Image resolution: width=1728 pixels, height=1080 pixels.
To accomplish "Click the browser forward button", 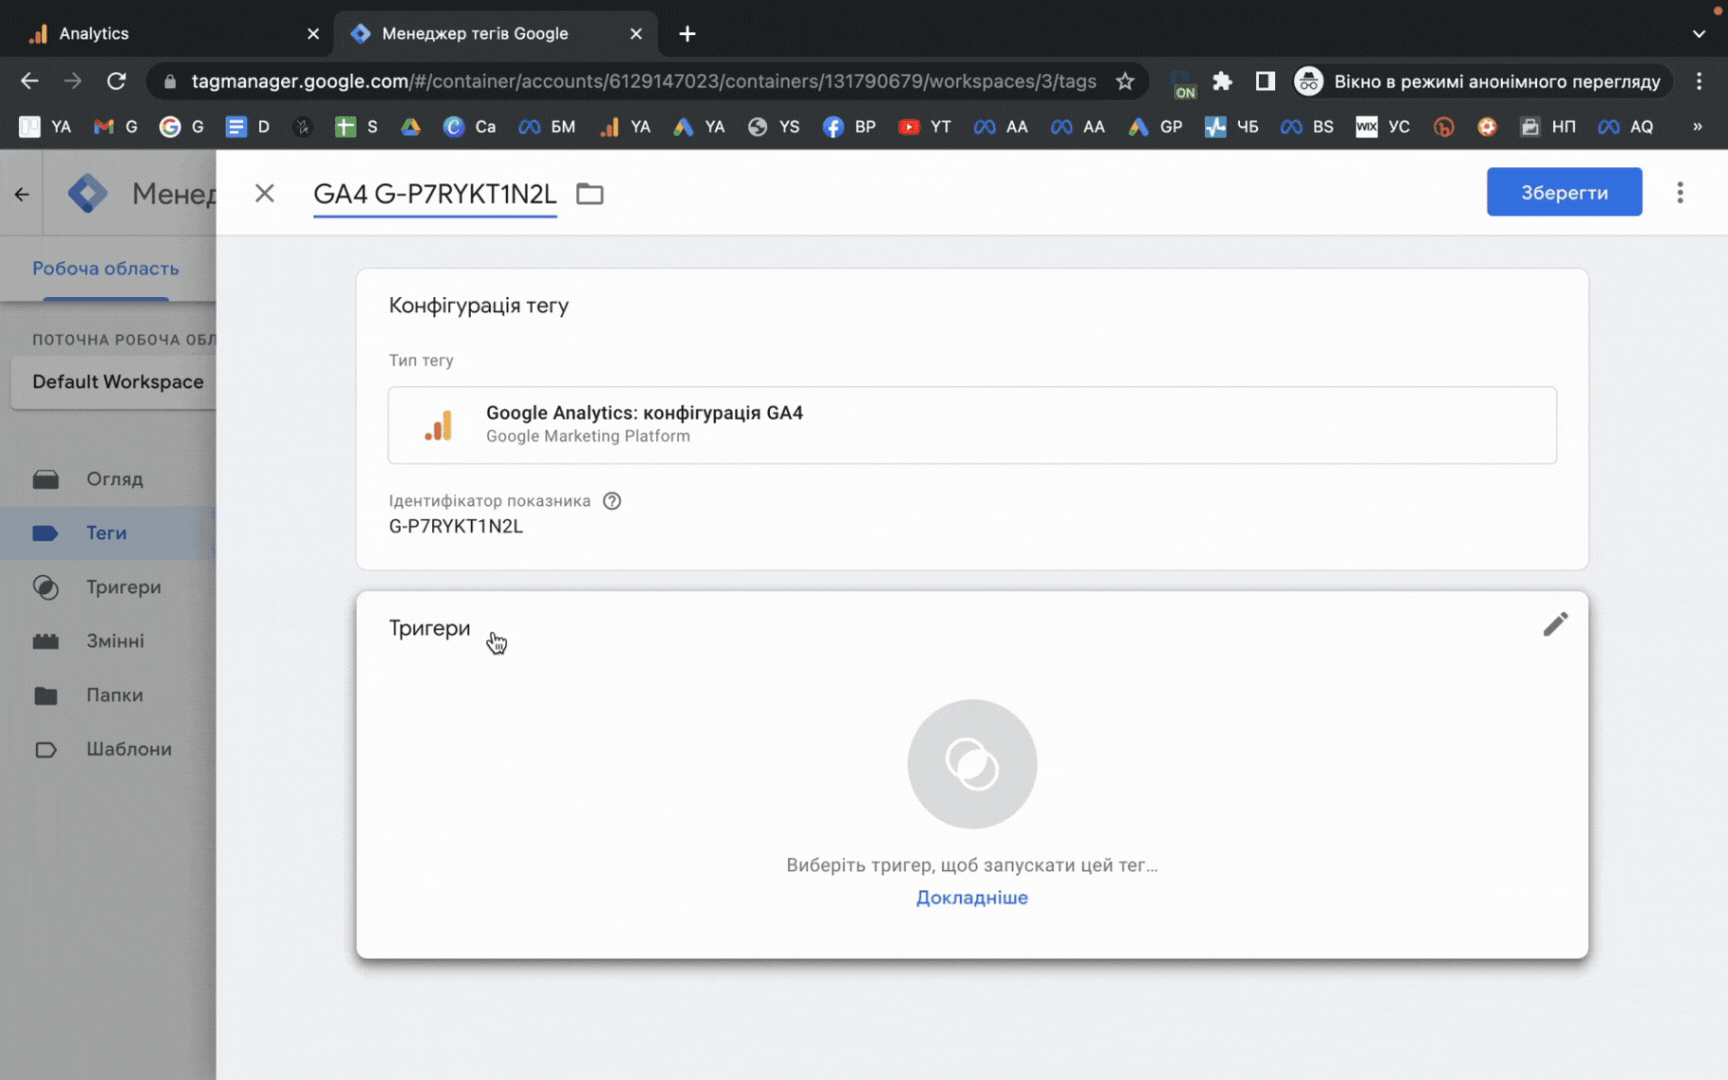I will (x=73, y=81).
